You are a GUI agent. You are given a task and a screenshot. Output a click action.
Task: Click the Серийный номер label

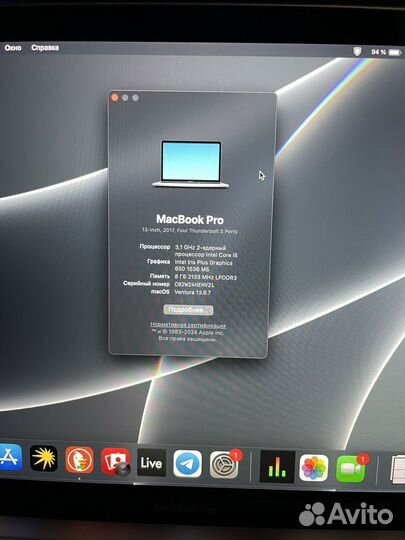tap(146, 284)
